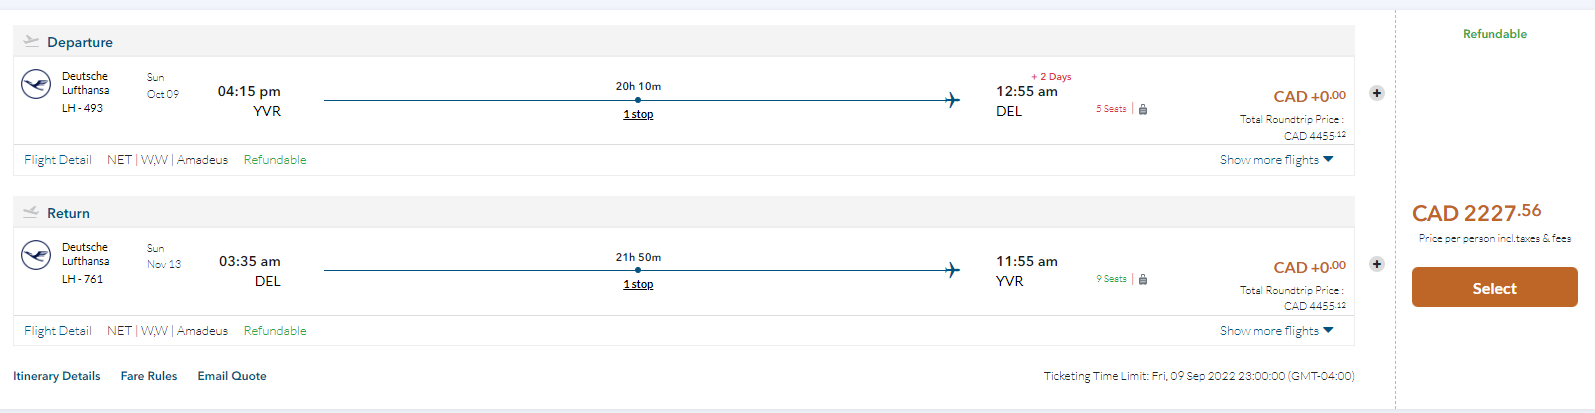
Task: Expand Show more flights for return
Action: [1276, 331]
